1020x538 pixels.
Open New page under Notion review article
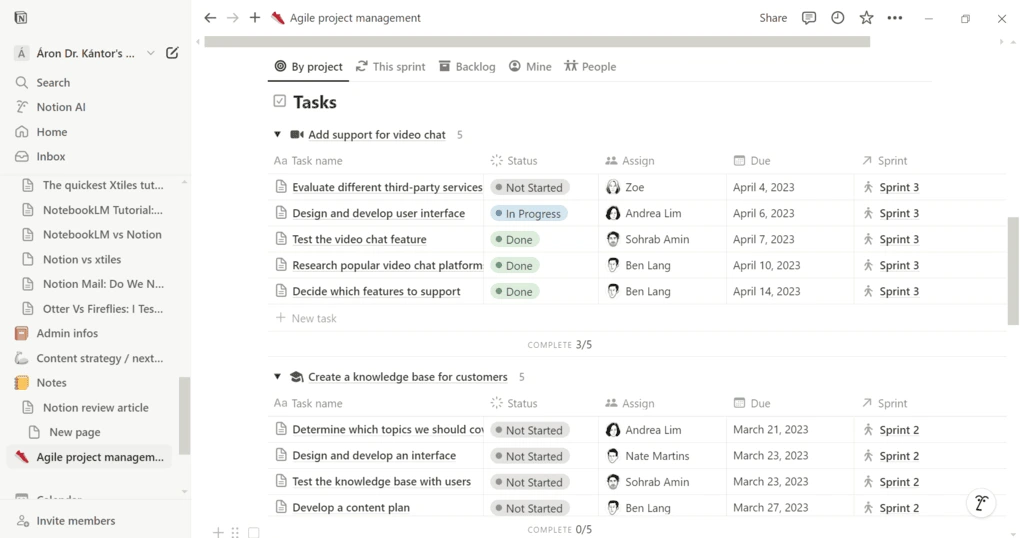[x=75, y=432]
